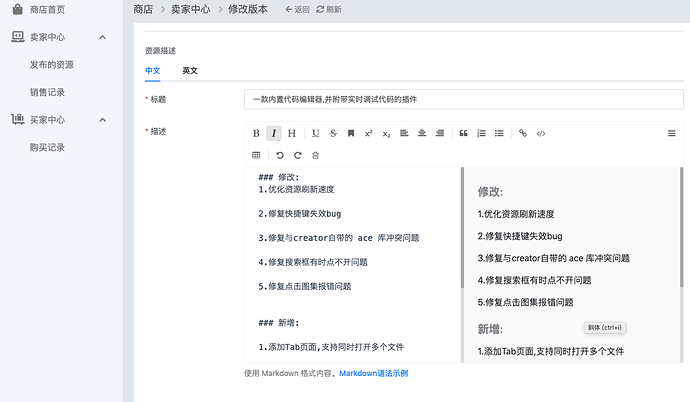The width and height of the screenshot is (690, 402).
Task: Align text right
Action: tap(440, 133)
